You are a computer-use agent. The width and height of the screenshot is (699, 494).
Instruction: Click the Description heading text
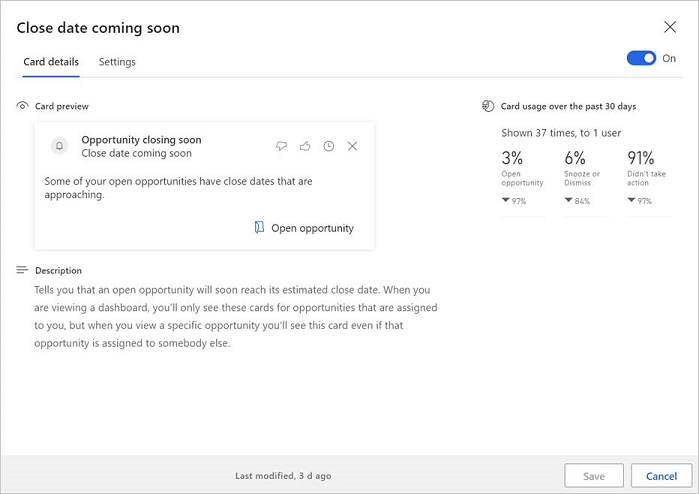[58, 270]
